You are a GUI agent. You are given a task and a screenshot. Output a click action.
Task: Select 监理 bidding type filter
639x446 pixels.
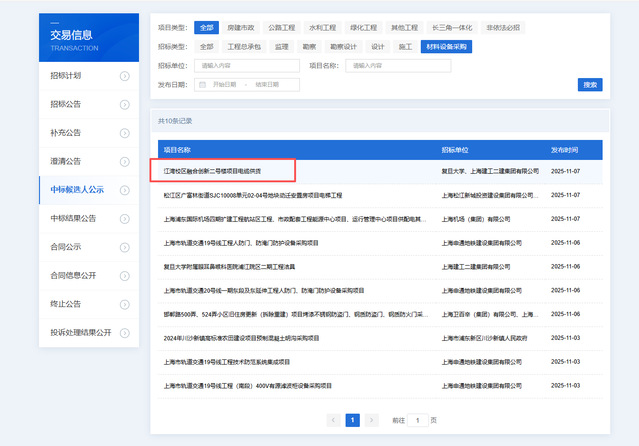pyautogui.click(x=282, y=47)
